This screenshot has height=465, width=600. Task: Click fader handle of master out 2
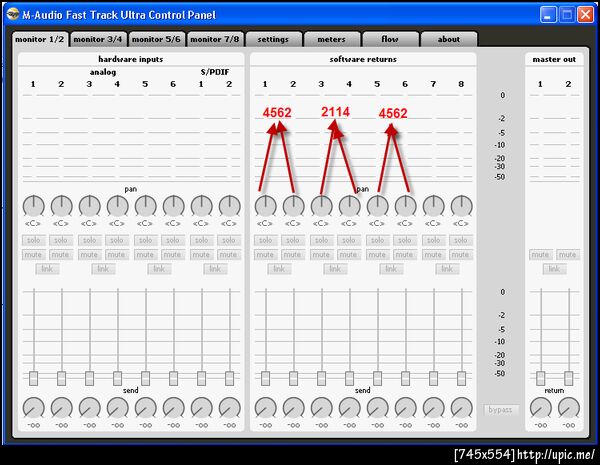(569, 378)
